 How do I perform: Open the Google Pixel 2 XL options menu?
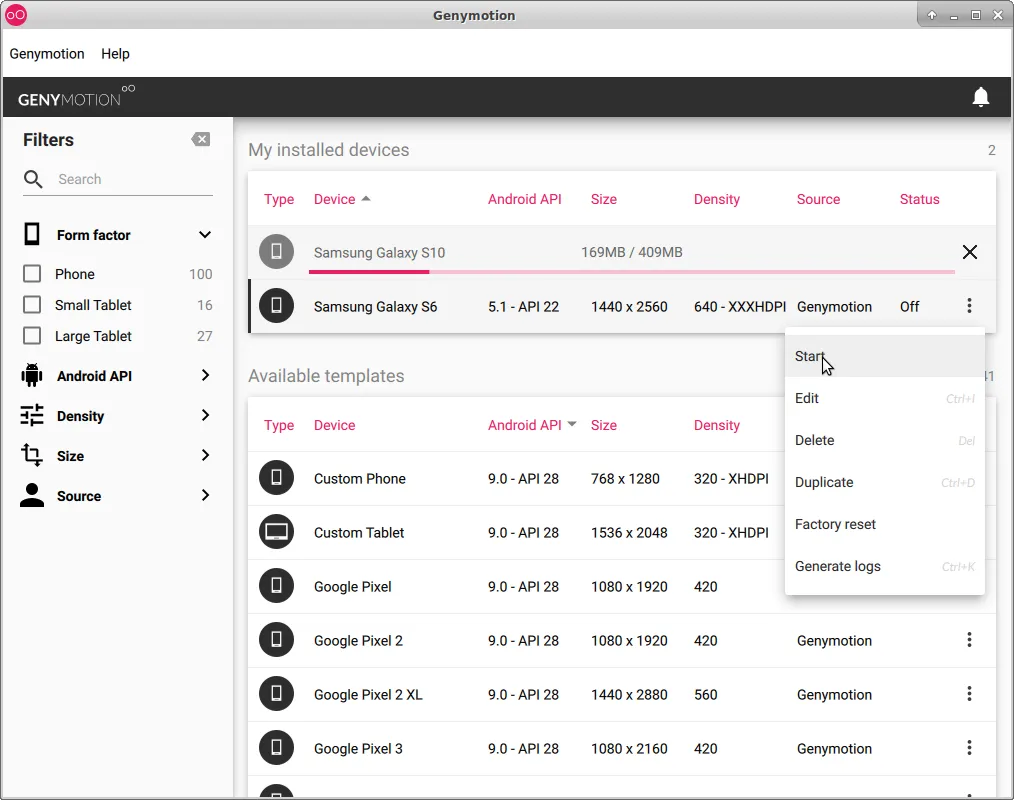click(x=969, y=693)
